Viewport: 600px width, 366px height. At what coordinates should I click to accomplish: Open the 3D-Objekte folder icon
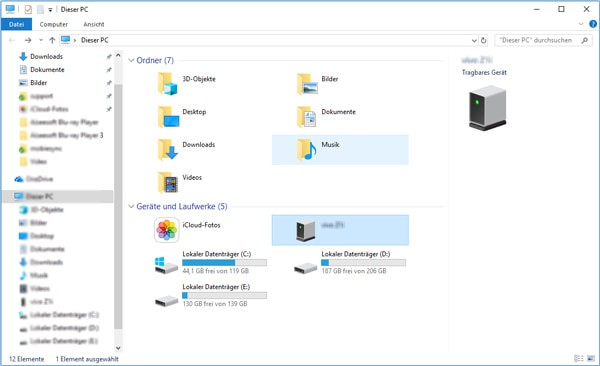point(167,84)
